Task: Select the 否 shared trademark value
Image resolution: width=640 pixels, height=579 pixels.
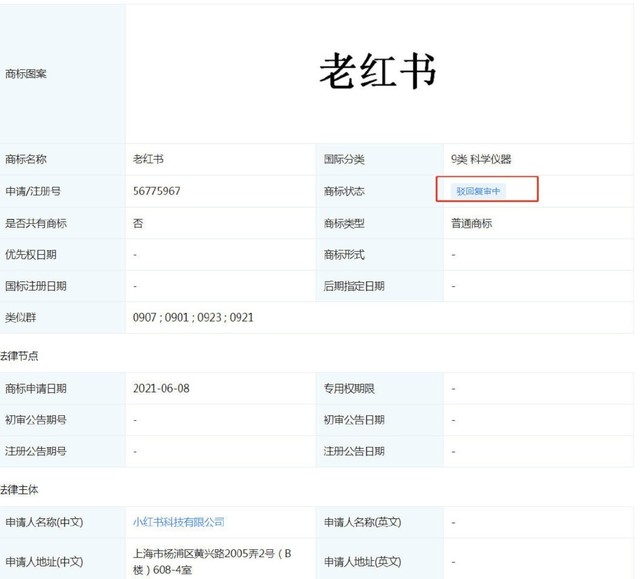Action: [x=138, y=223]
